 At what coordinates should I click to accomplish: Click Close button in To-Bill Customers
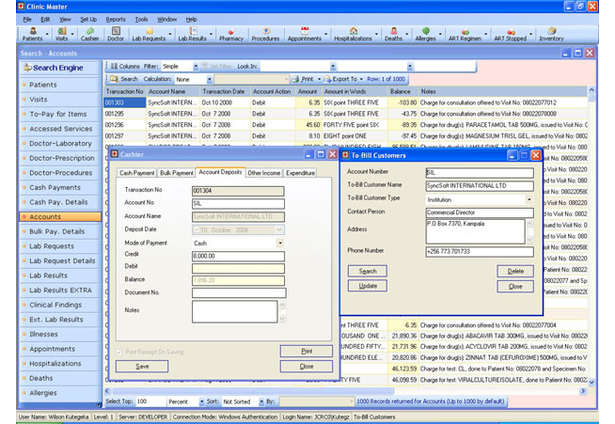pos(515,286)
